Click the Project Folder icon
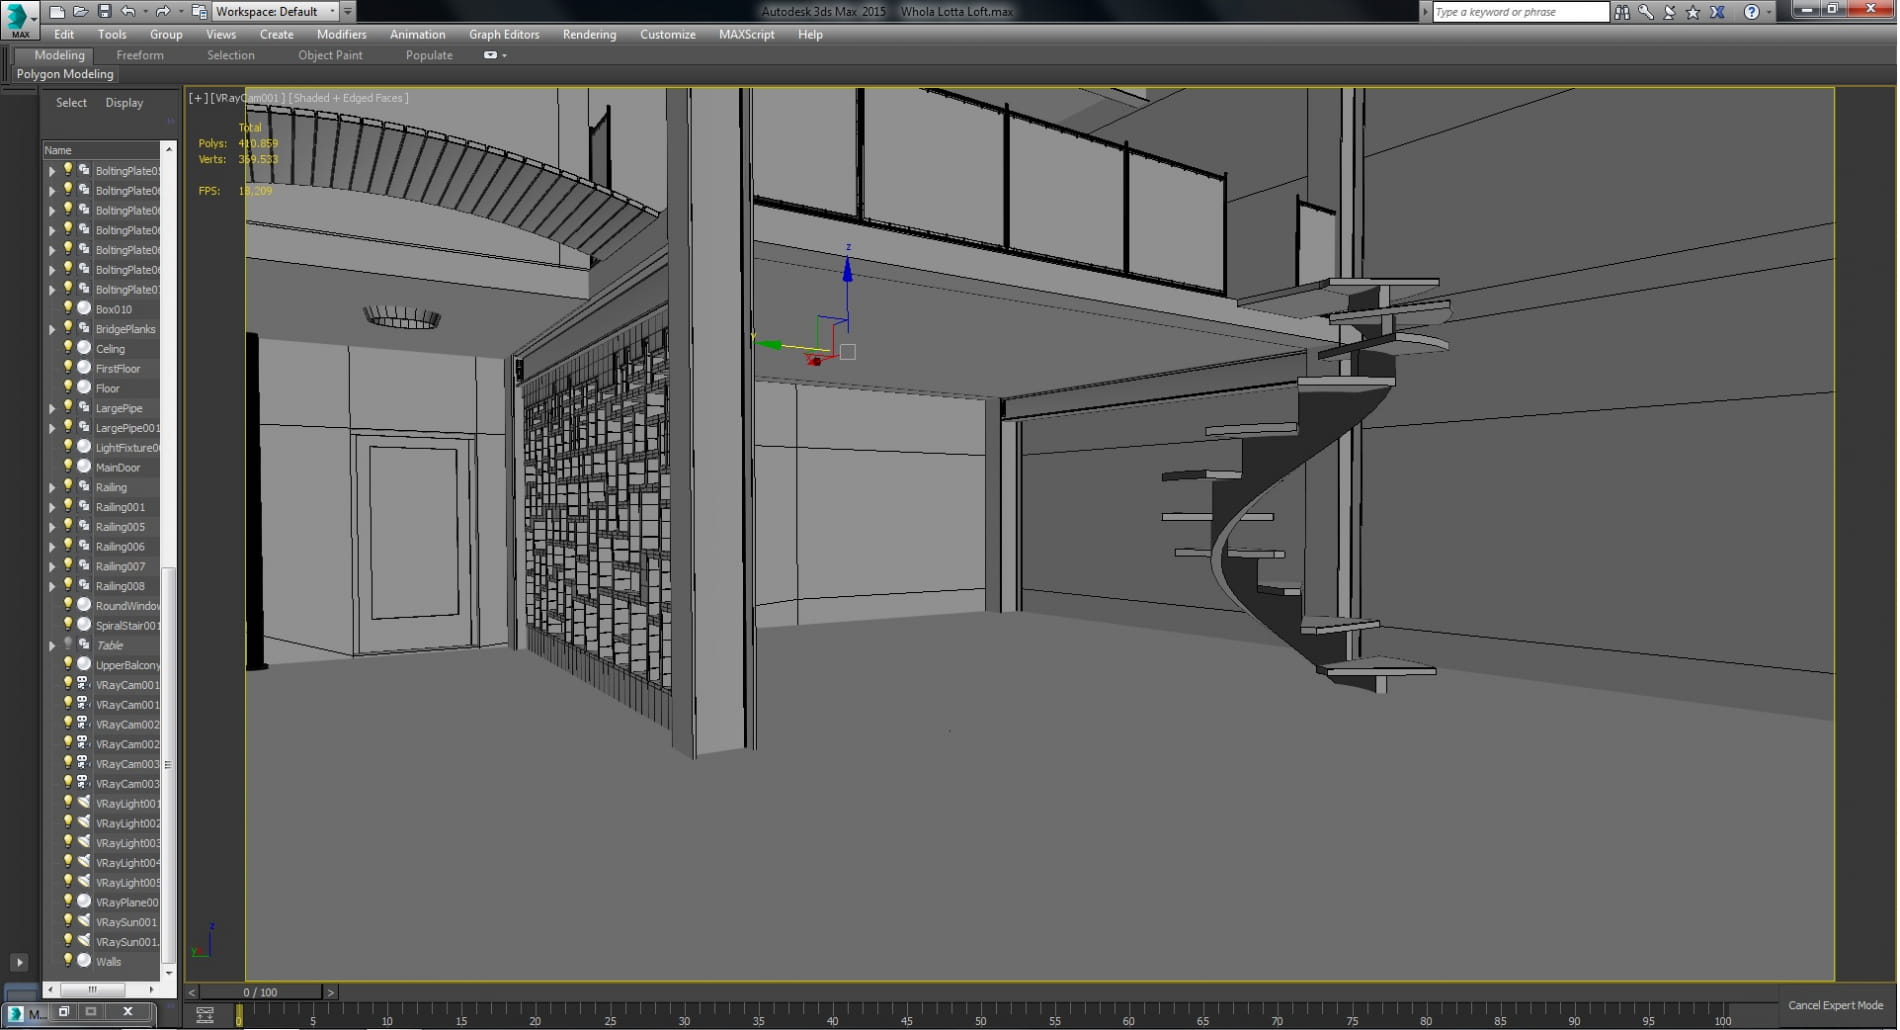 pos(199,12)
